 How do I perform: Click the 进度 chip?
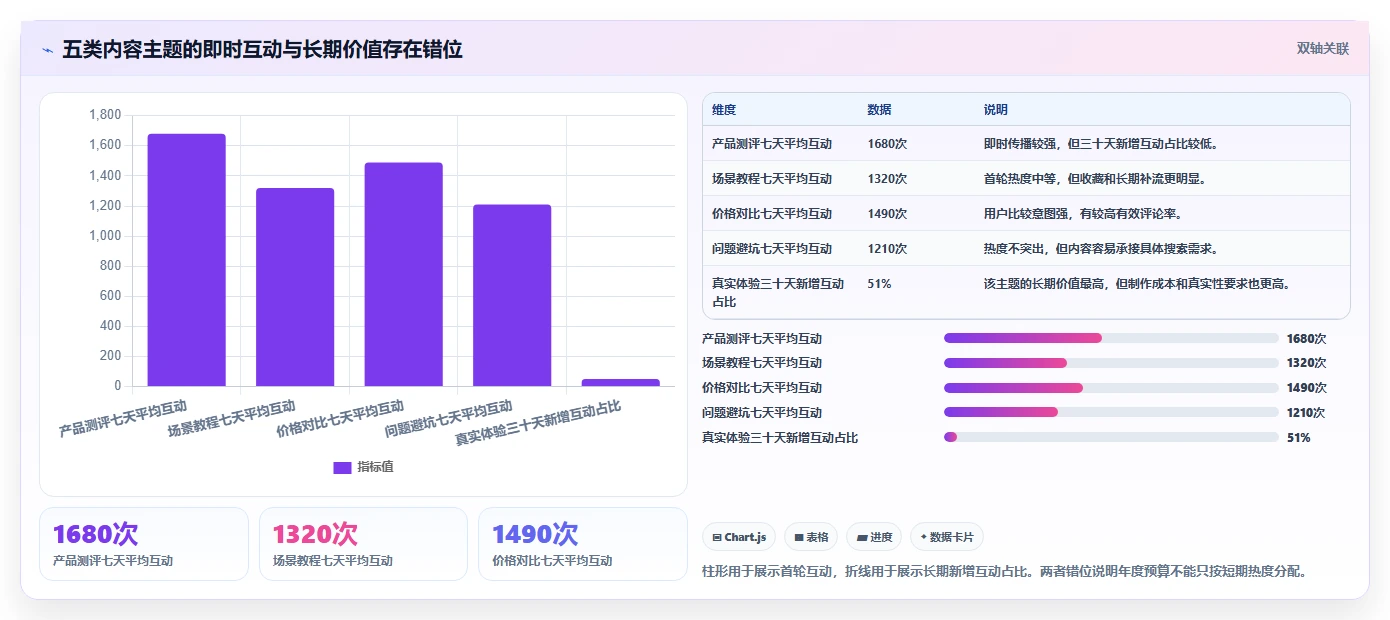click(874, 537)
